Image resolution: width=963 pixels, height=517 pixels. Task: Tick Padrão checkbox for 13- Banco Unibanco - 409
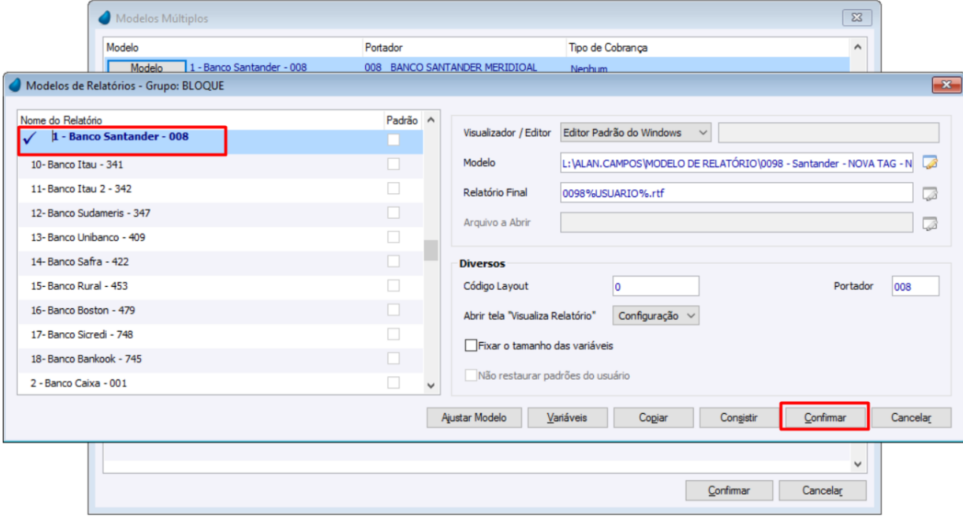point(393,237)
